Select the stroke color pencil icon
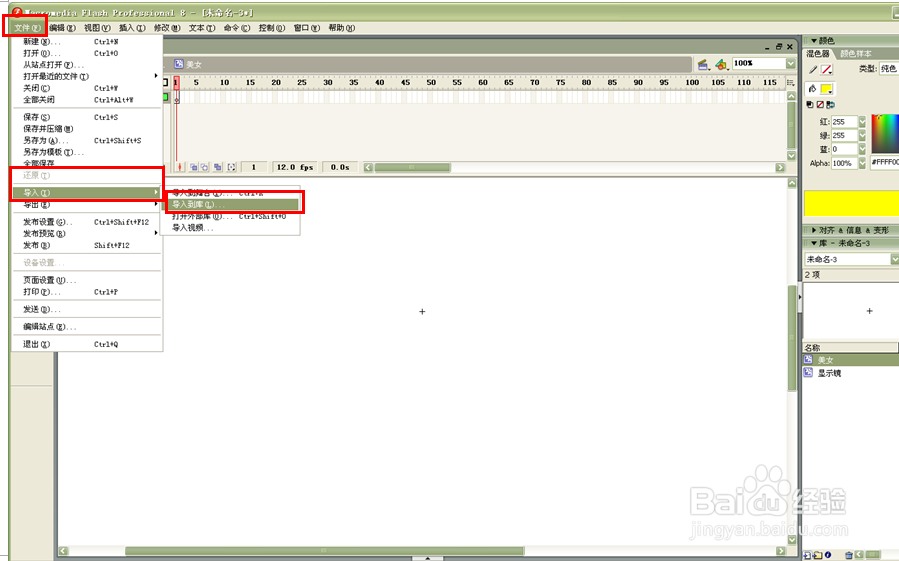Image resolution: width=899 pixels, height=561 pixels. [812, 69]
